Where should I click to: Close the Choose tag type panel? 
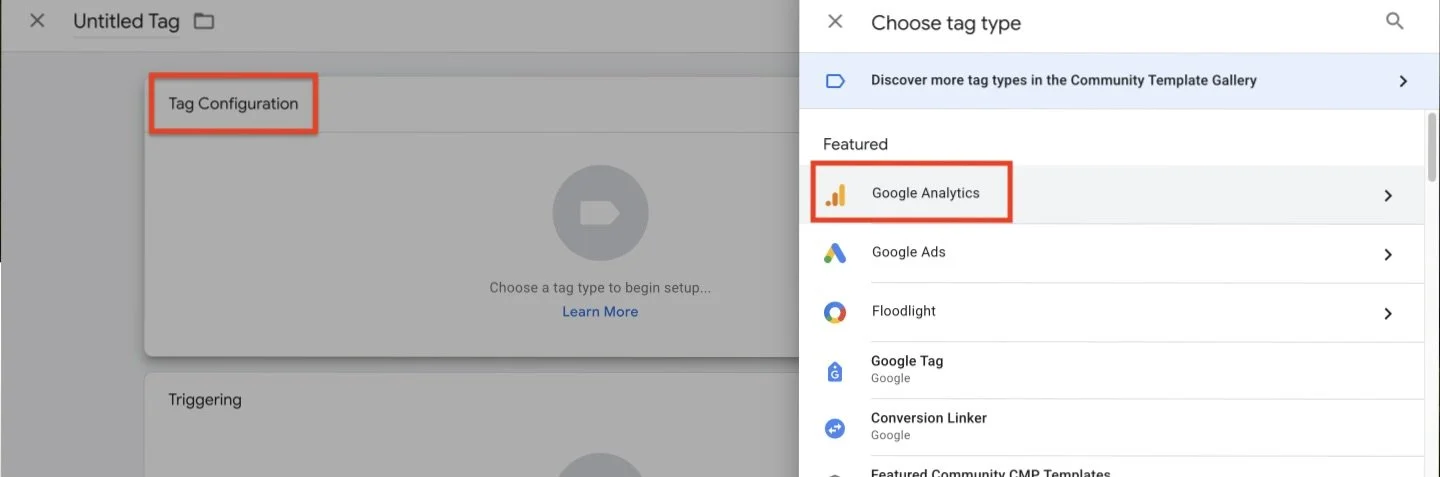coord(835,21)
